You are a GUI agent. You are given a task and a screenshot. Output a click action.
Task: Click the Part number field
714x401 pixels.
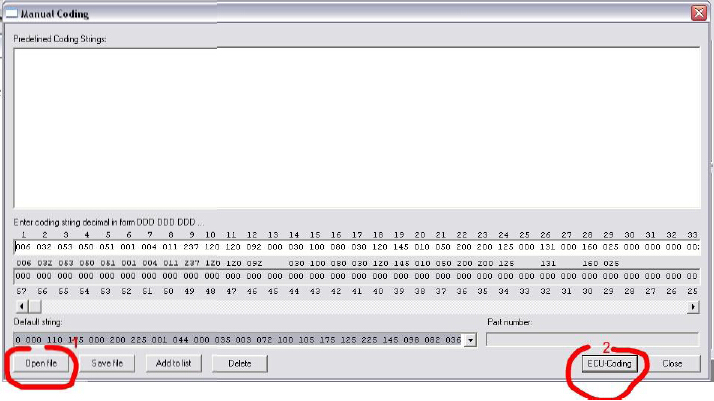point(592,340)
